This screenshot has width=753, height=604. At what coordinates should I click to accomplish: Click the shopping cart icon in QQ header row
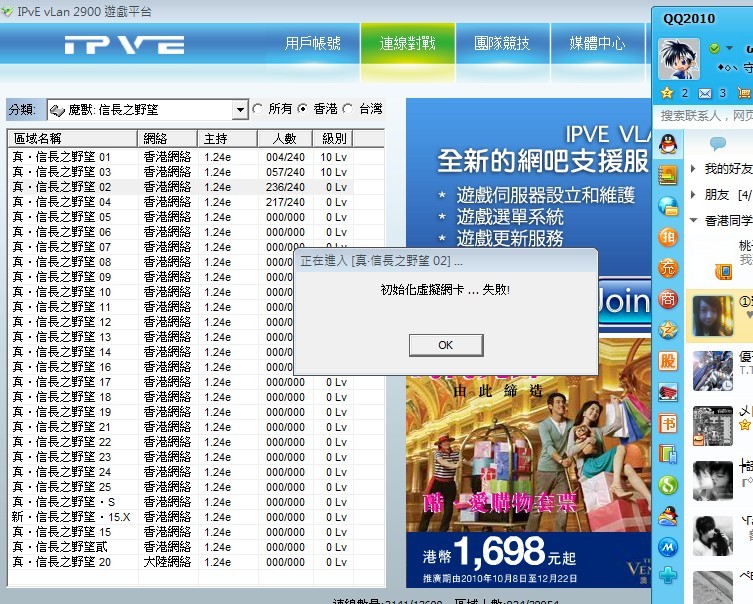(x=744, y=93)
